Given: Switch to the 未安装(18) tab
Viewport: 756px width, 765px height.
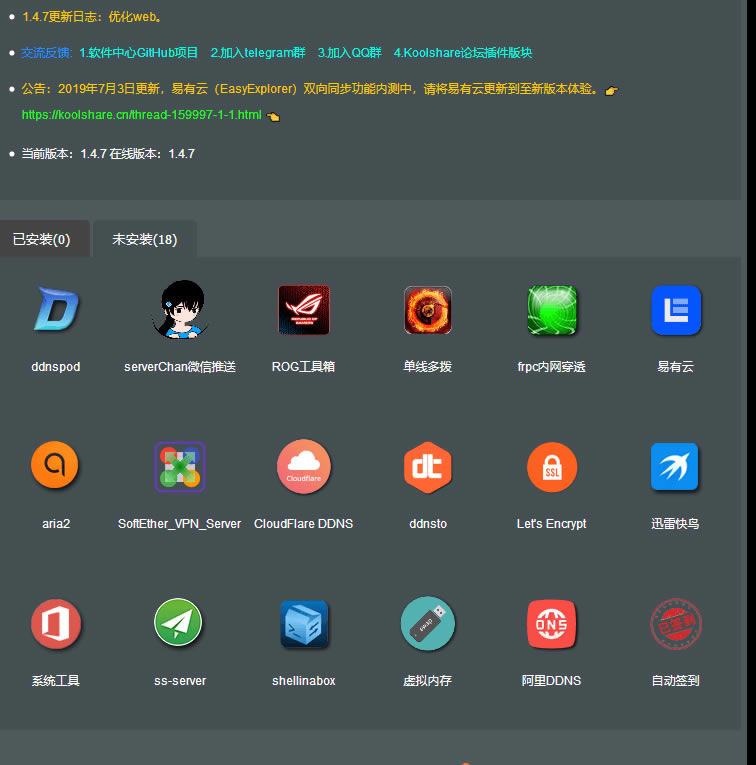Looking at the screenshot, I should 144,240.
